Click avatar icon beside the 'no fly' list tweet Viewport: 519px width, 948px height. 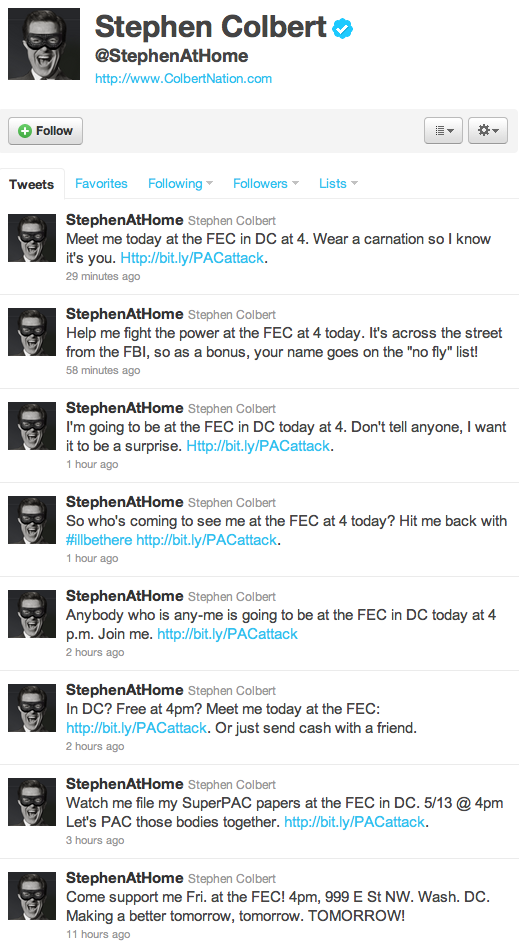coord(32,332)
